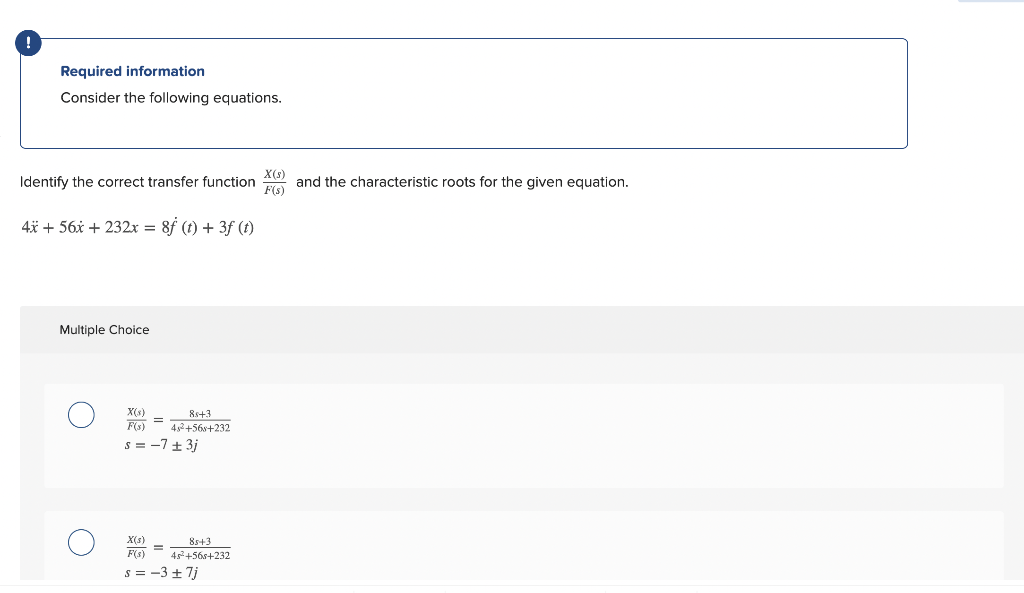Click the s = −3 ± 7j roots text
Screen dimensions: 1024x593
[x=162, y=573]
